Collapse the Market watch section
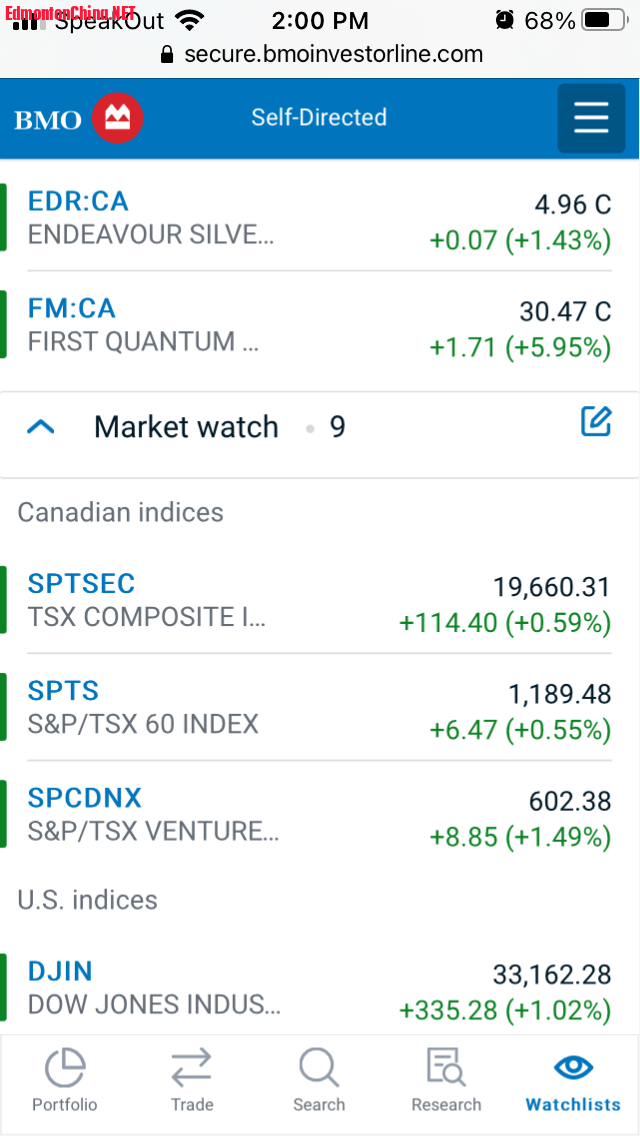Viewport: 640px width, 1136px height. [x=41, y=427]
